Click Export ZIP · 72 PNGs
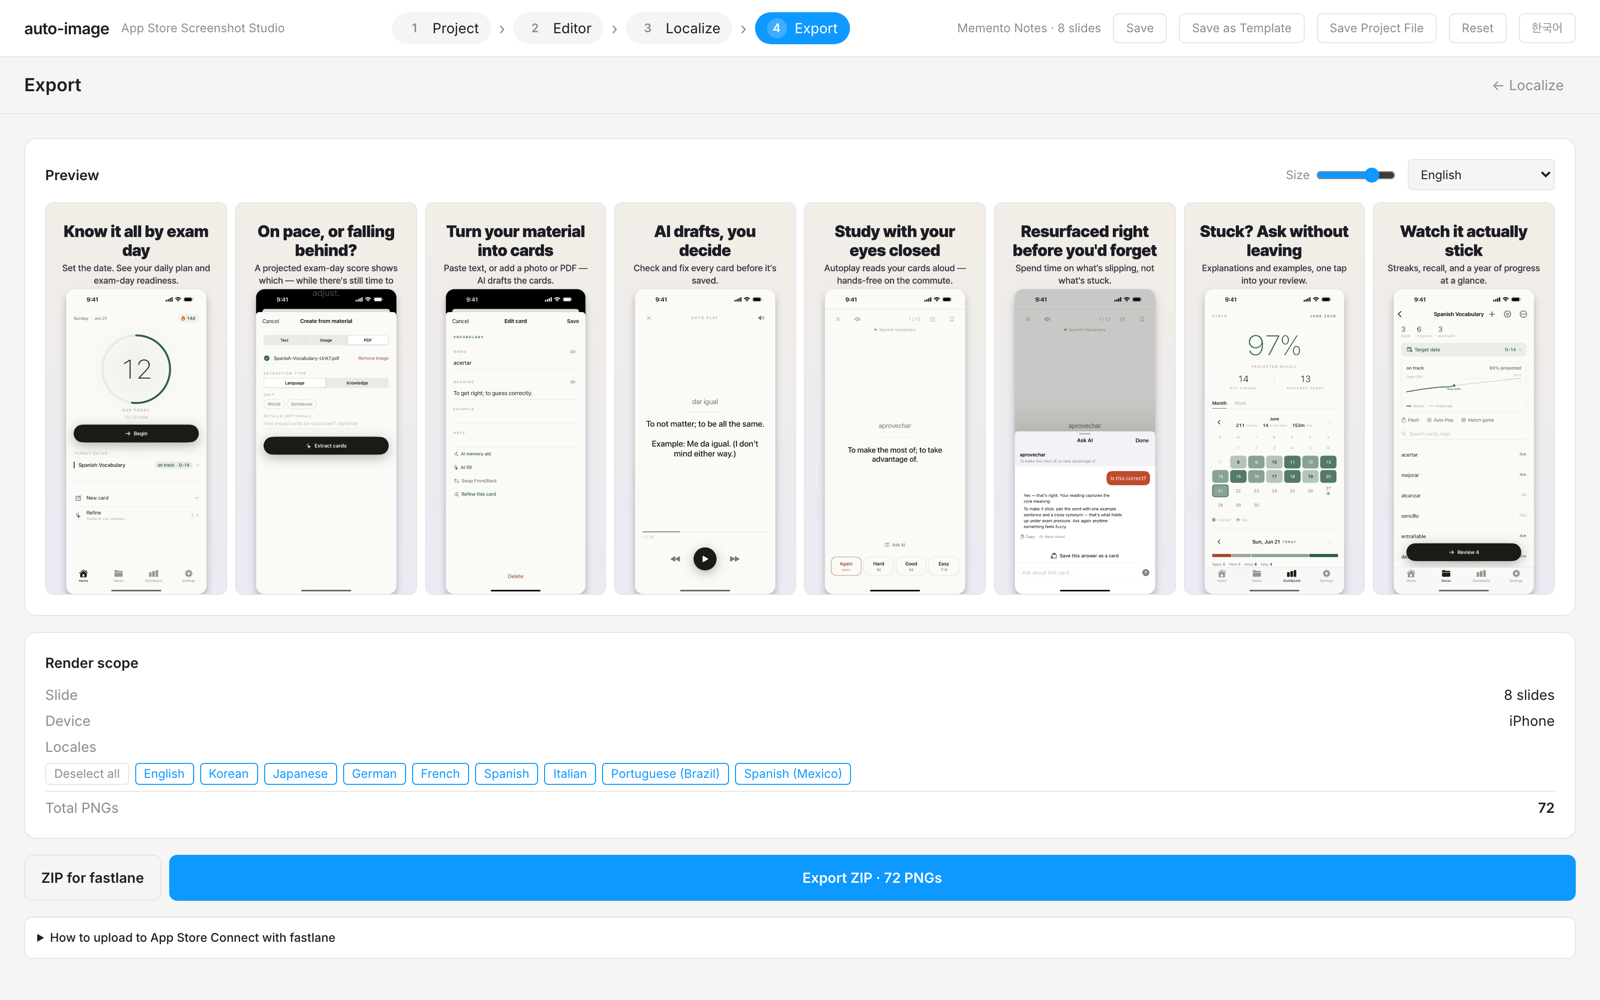1600x1000 pixels. click(x=872, y=878)
